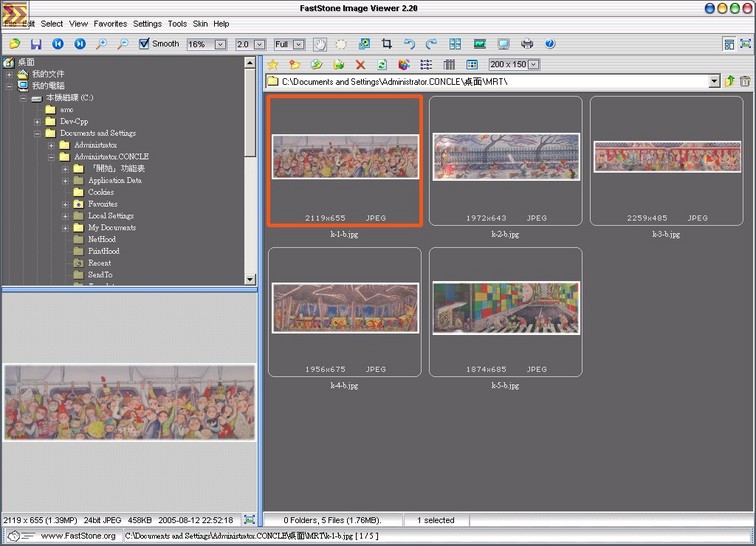Click the Zoom In magnifier
This screenshot has width=756, height=546.
point(101,44)
